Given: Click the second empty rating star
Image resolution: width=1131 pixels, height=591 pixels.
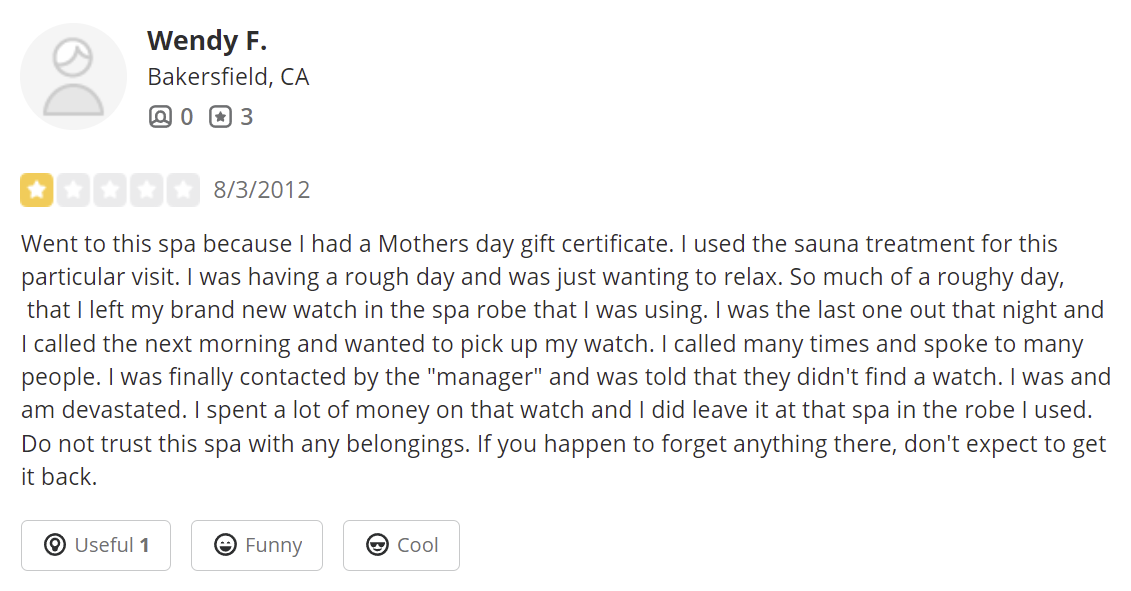Looking at the screenshot, I should pyautogui.click(x=73, y=190).
